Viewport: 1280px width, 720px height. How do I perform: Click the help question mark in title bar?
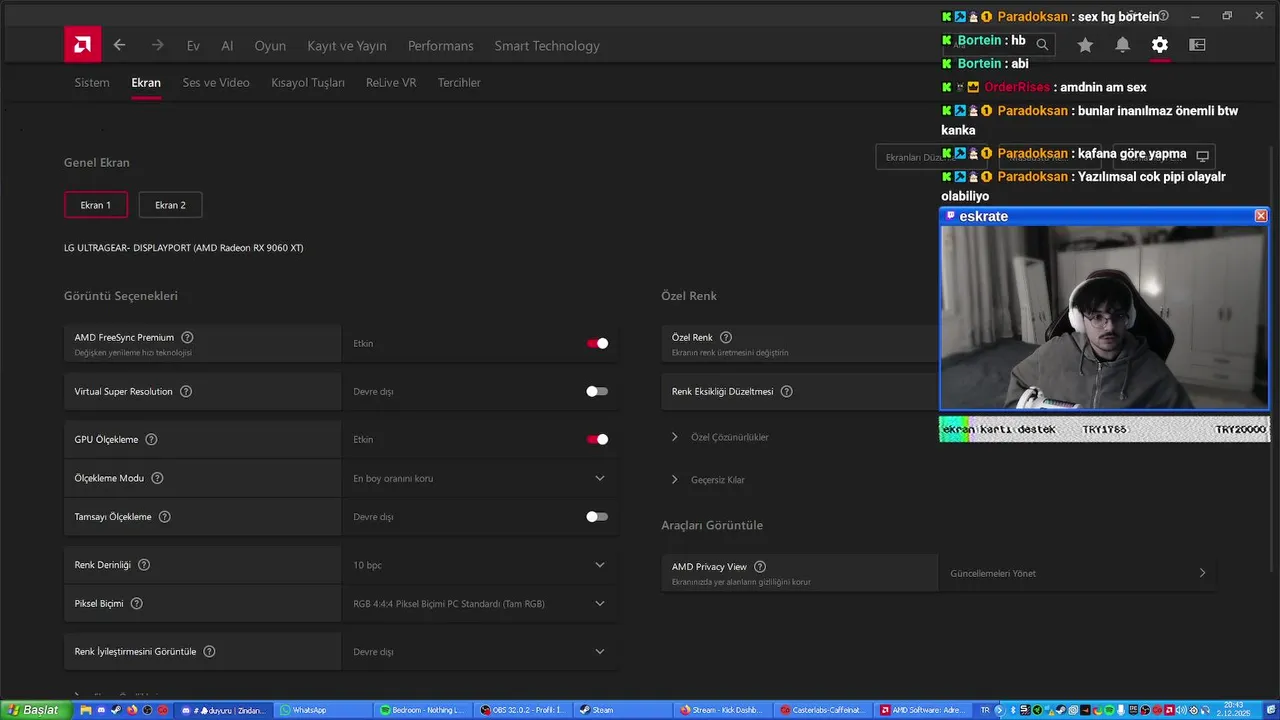coord(1164,16)
